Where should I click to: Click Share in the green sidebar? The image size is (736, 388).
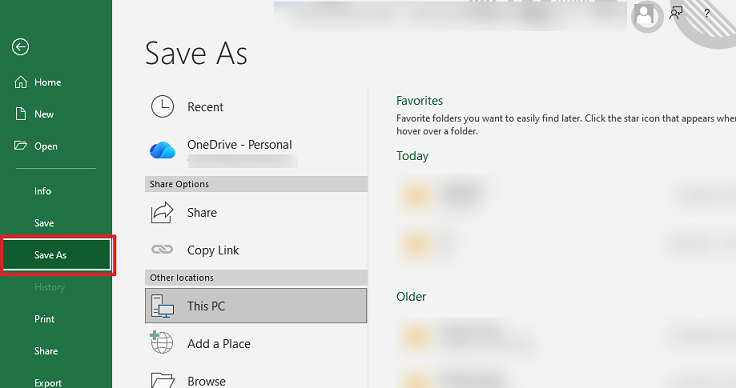coord(56,351)
